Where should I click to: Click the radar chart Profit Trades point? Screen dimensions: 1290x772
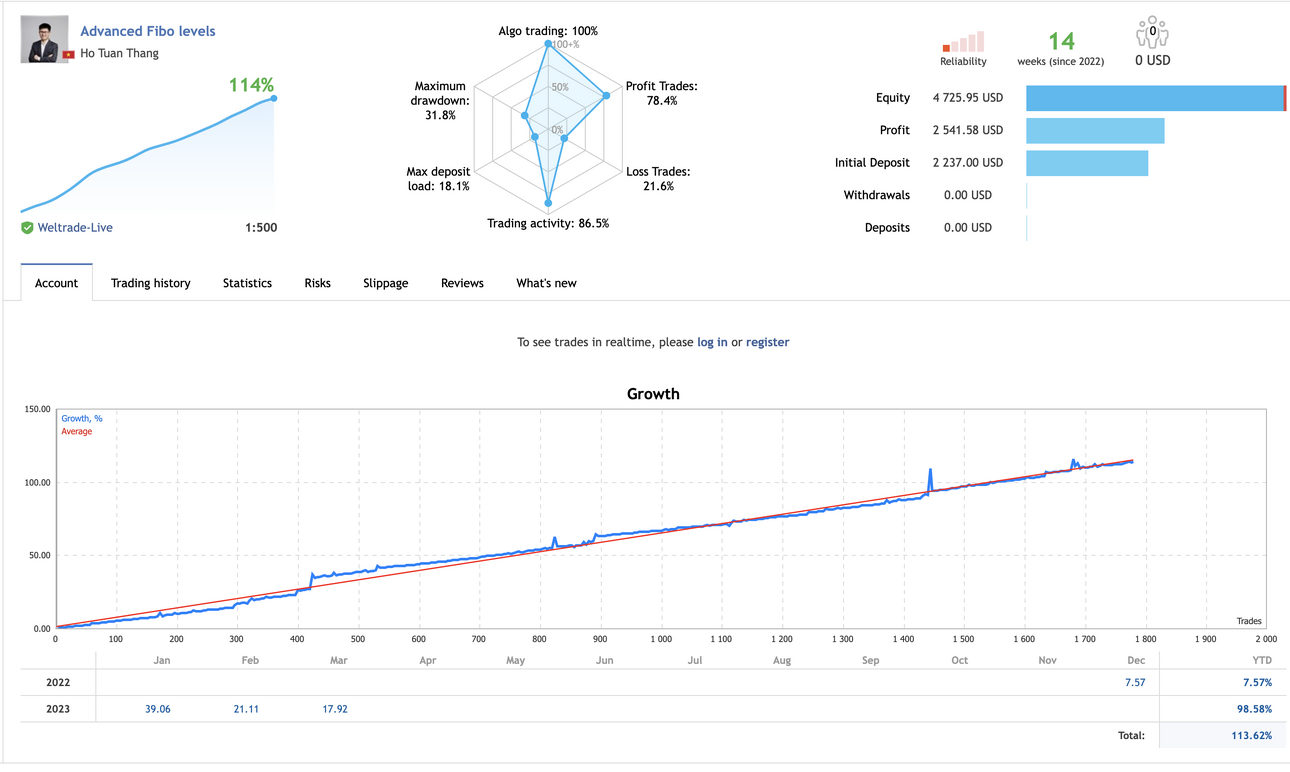pyautogui.click(x=606, y=96)
